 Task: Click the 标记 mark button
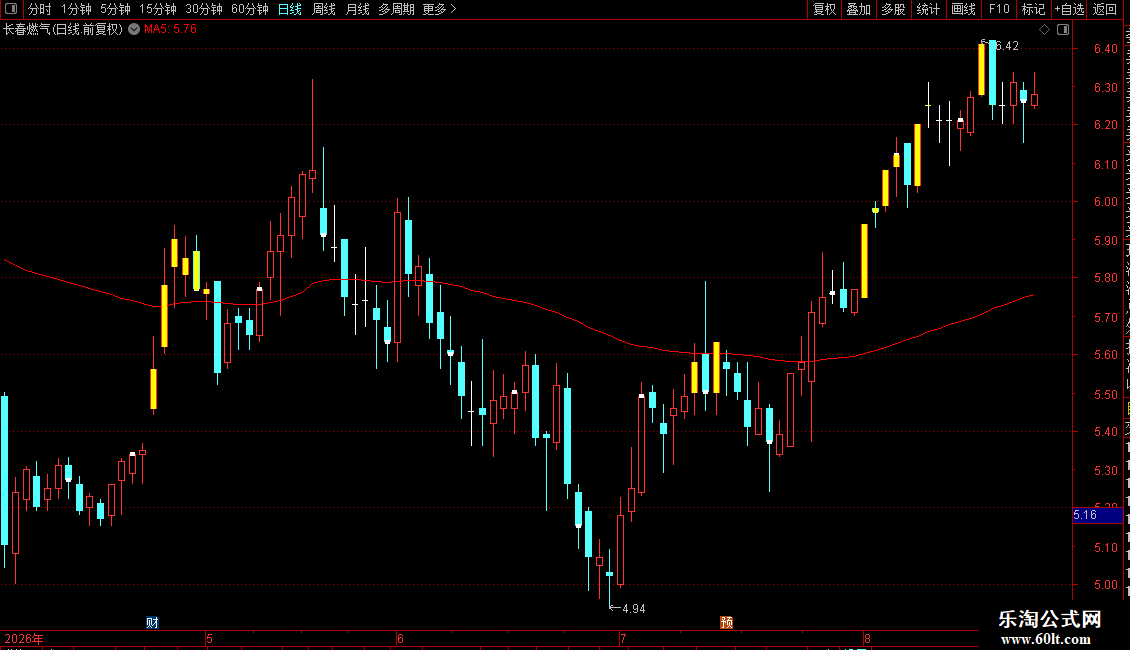click(1033, 9)
